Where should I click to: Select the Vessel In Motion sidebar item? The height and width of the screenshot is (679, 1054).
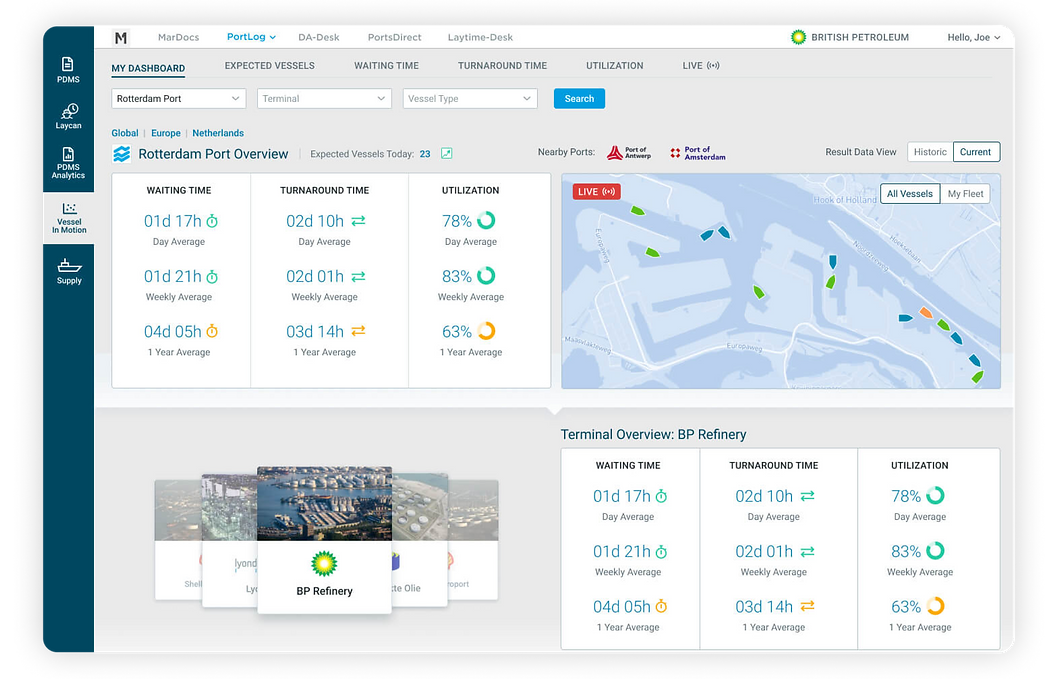[x=69, y=218]
